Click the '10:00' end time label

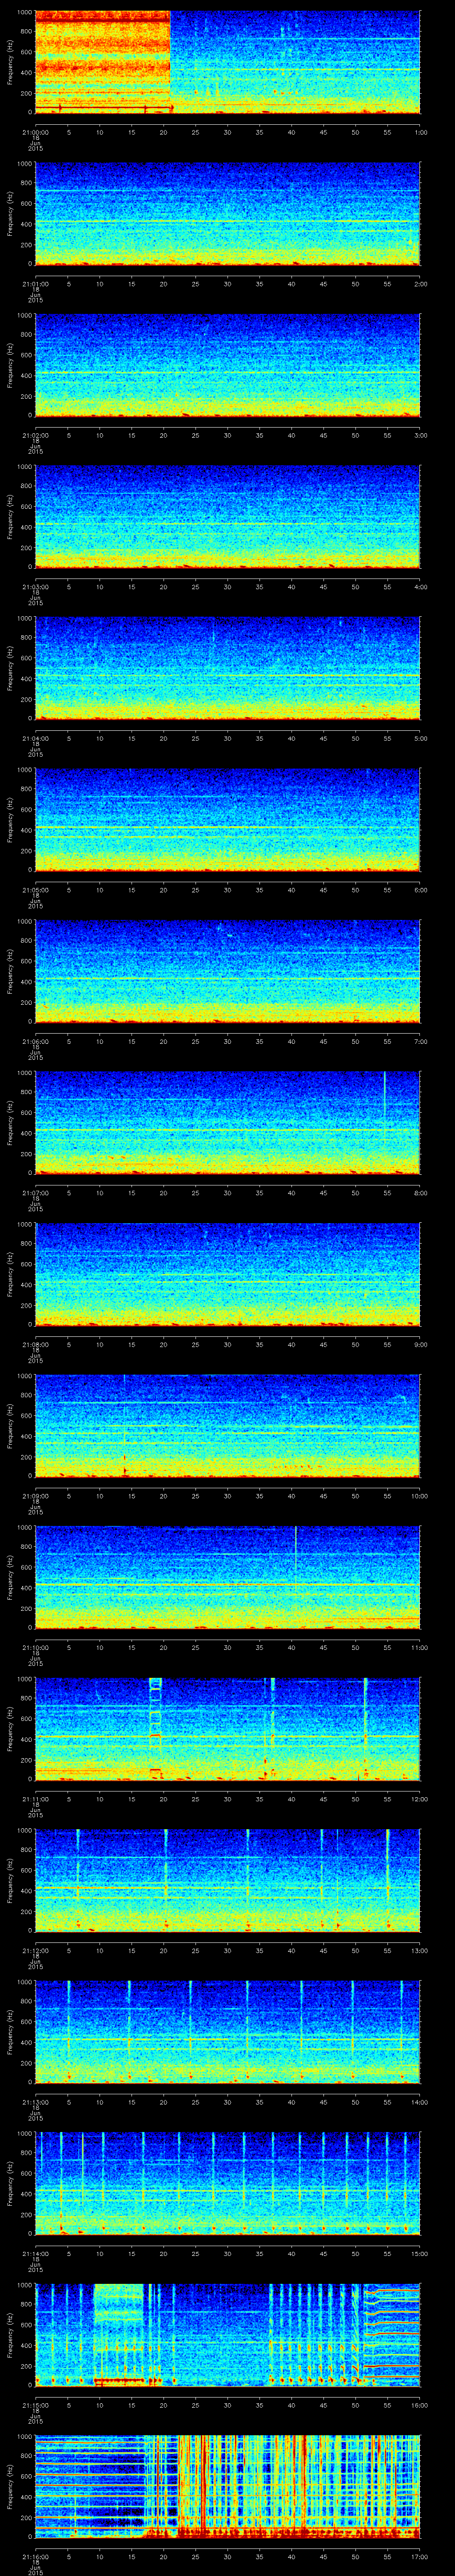pos(420,1496)
